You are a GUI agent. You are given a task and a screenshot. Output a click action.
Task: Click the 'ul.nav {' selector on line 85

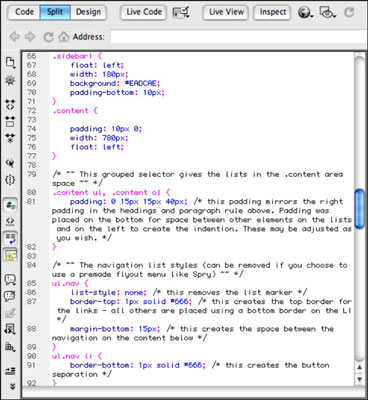[70, 283]
